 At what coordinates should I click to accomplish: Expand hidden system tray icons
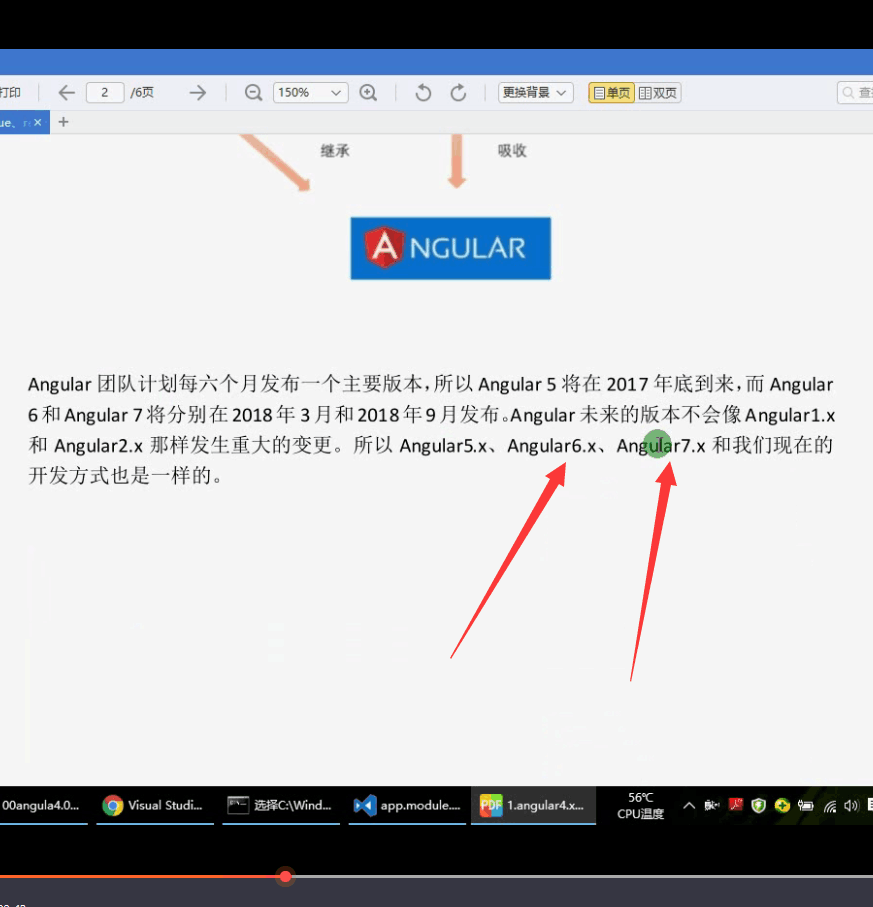pos(688,805)
